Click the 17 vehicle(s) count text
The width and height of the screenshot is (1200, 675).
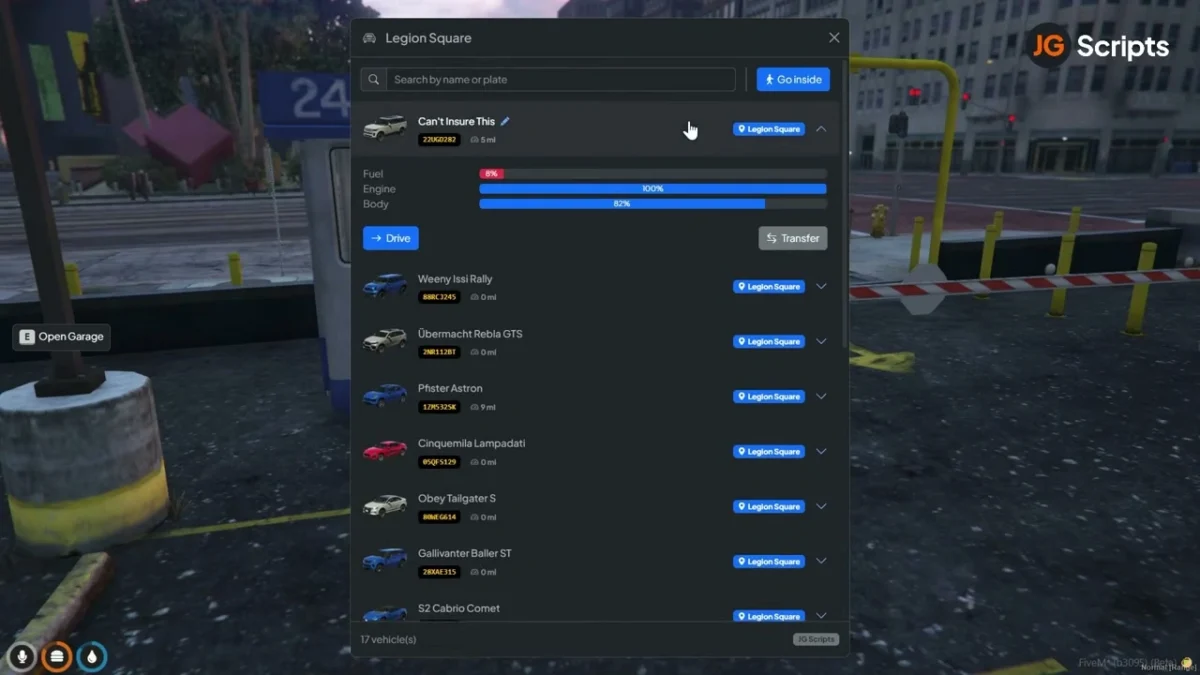(x=388, y=639)
